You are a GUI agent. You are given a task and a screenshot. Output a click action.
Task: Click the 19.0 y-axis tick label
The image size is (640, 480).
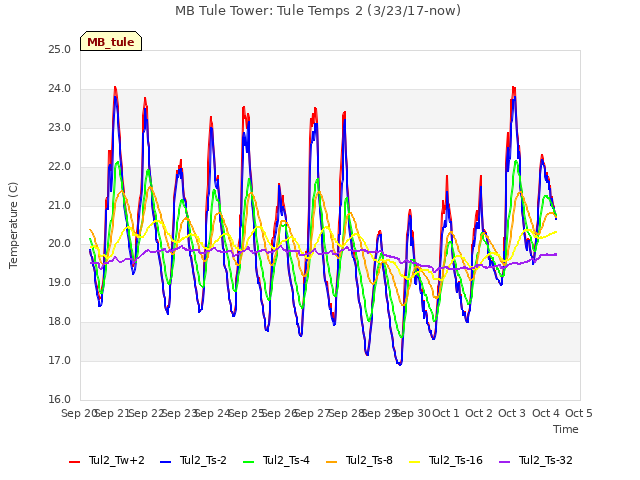tap(60, 282)
